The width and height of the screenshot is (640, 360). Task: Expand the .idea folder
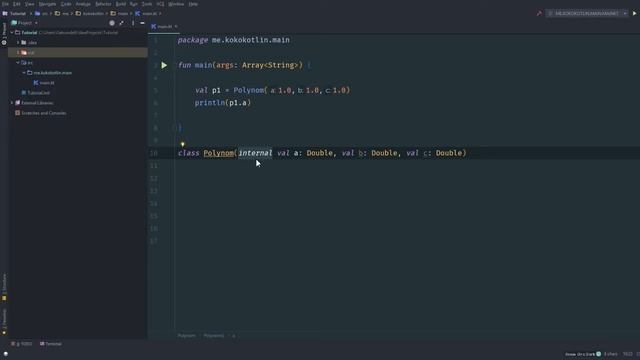tap(18, 42)
